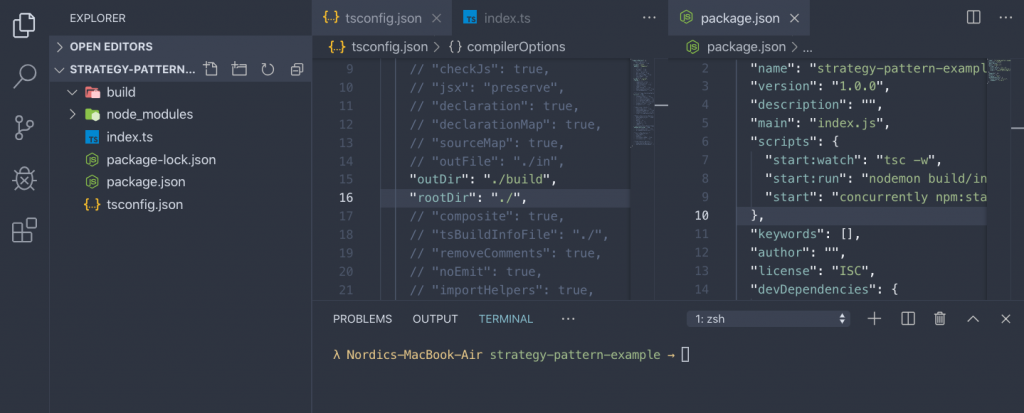The width and height of the screenshot is (1024, 413).
Task: Create a new folder in Explorer
Action: coord(238,70)
